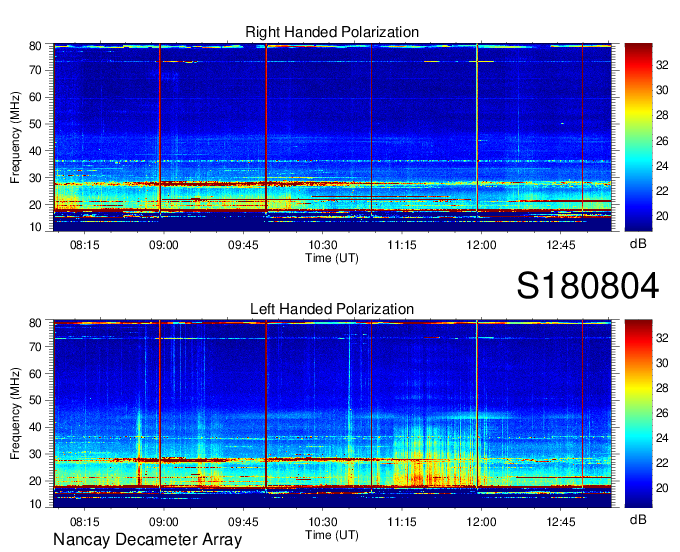This screenshot has width=680, height=552.
Task: Click the 24 dB label on Right Handed colorbar
Action: tap(662, 166)
